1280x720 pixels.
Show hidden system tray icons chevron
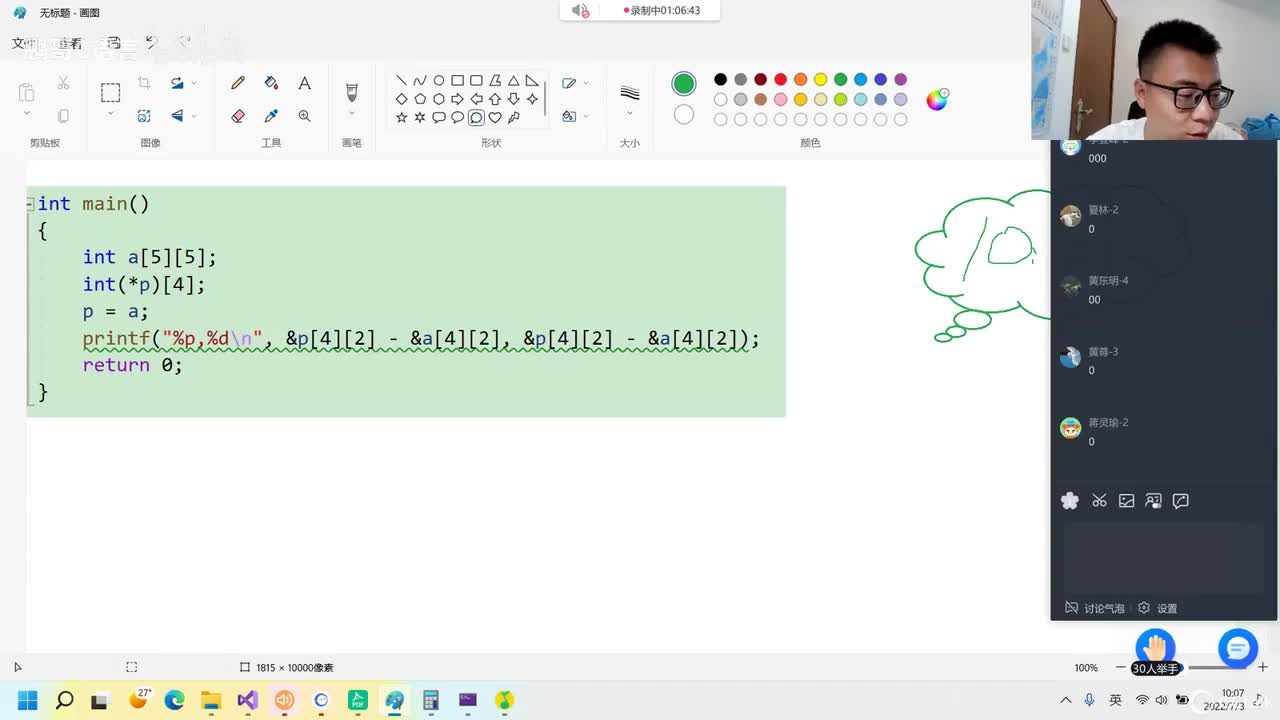click(1066, 700)
